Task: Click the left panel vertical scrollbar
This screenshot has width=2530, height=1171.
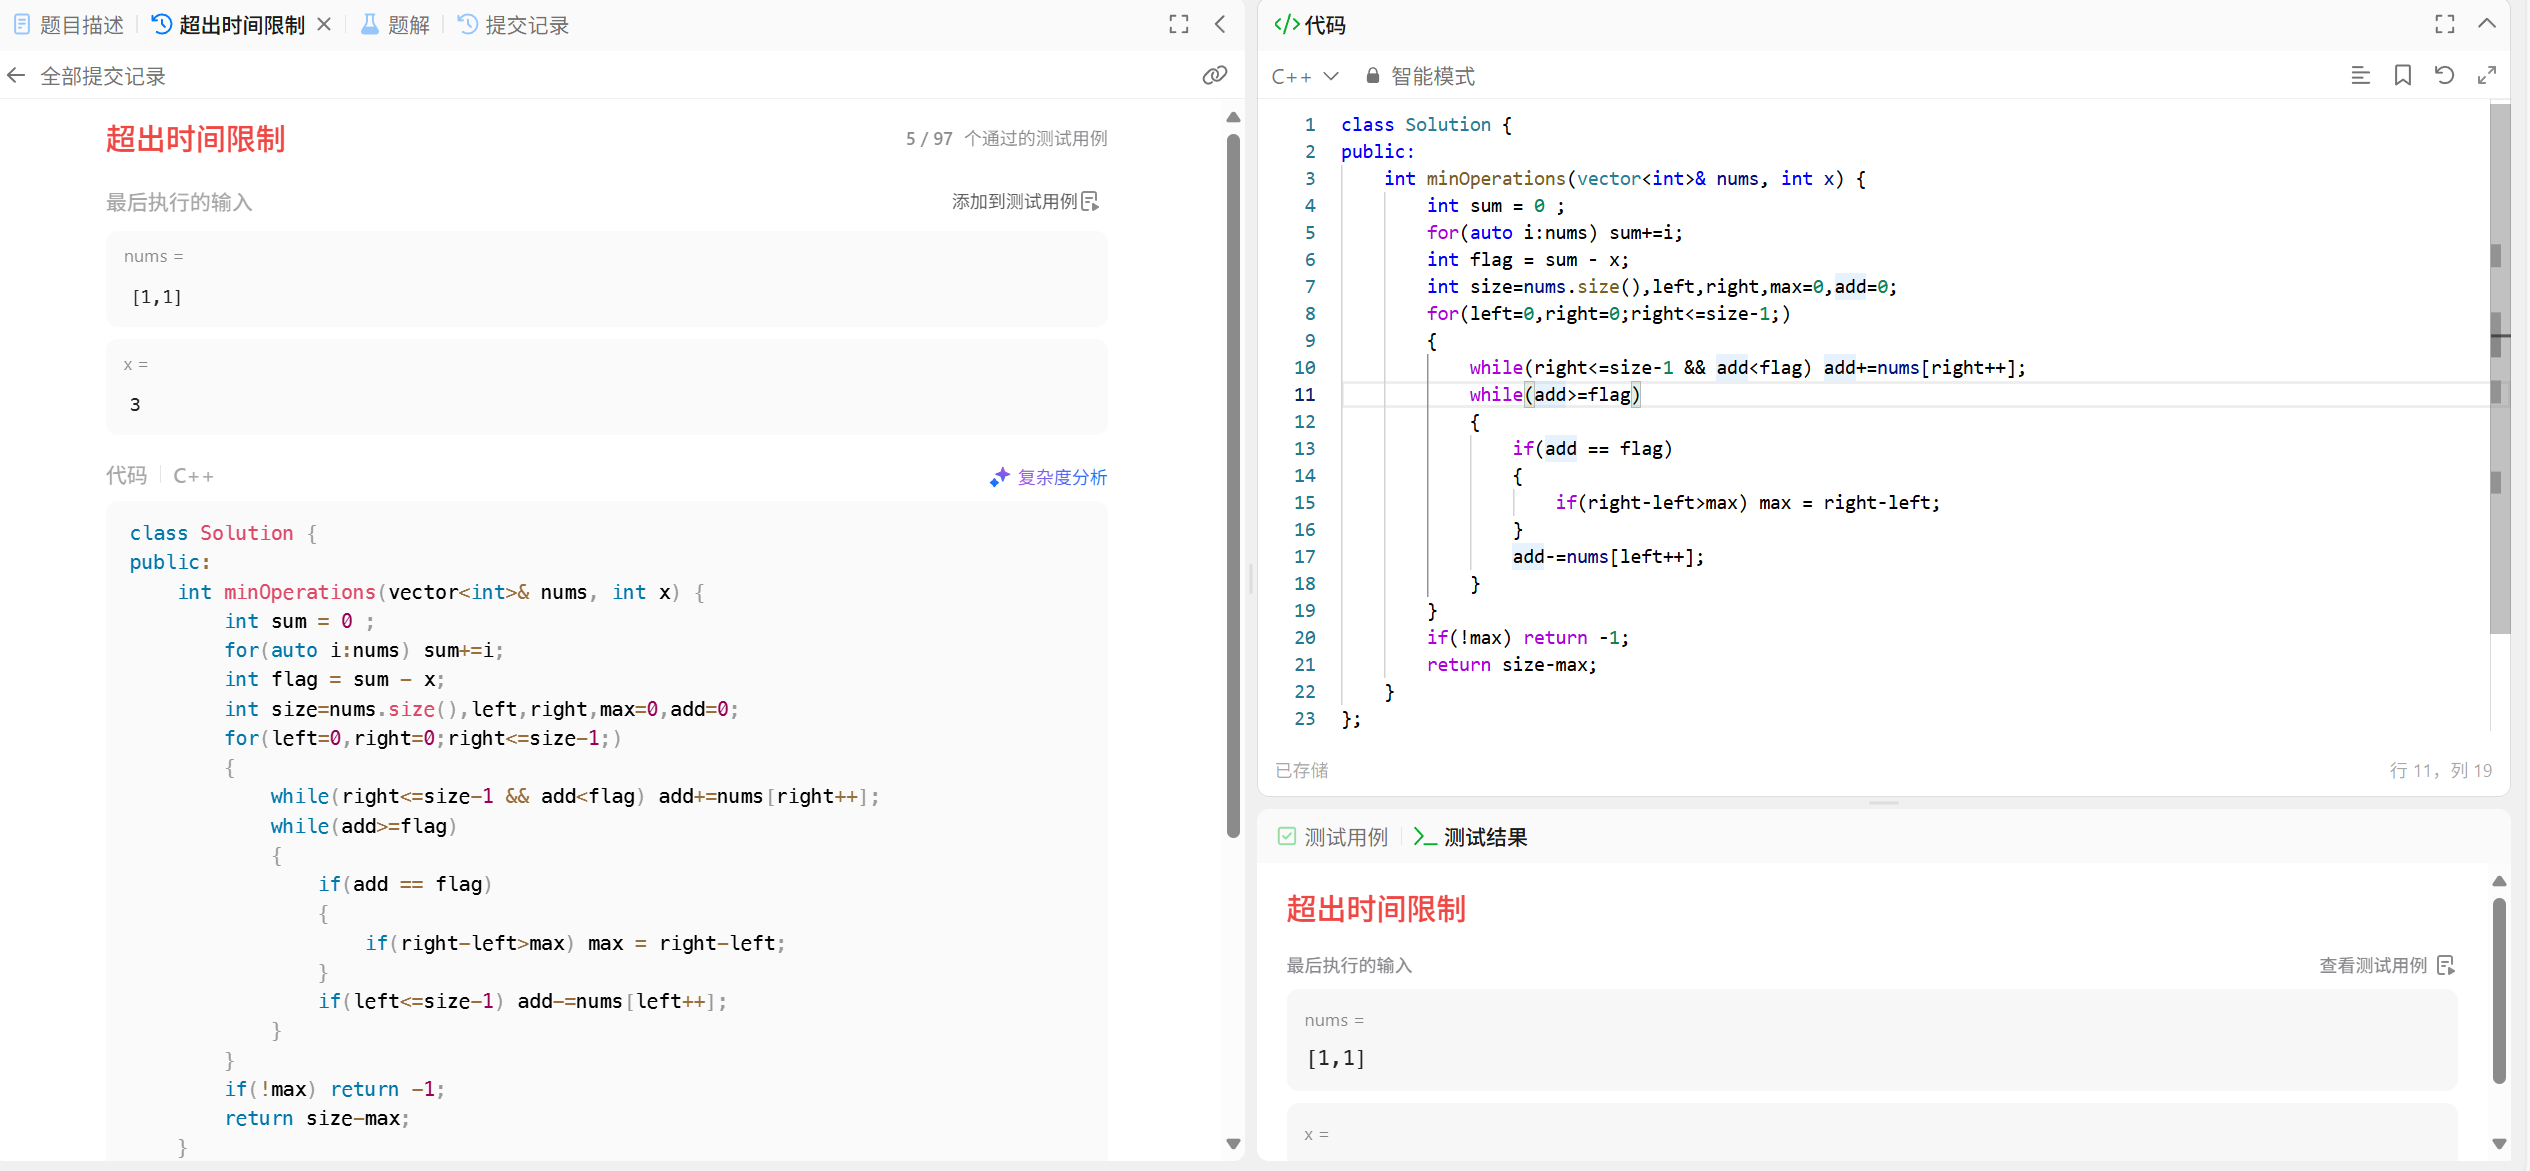Action: pos(1233,485)
